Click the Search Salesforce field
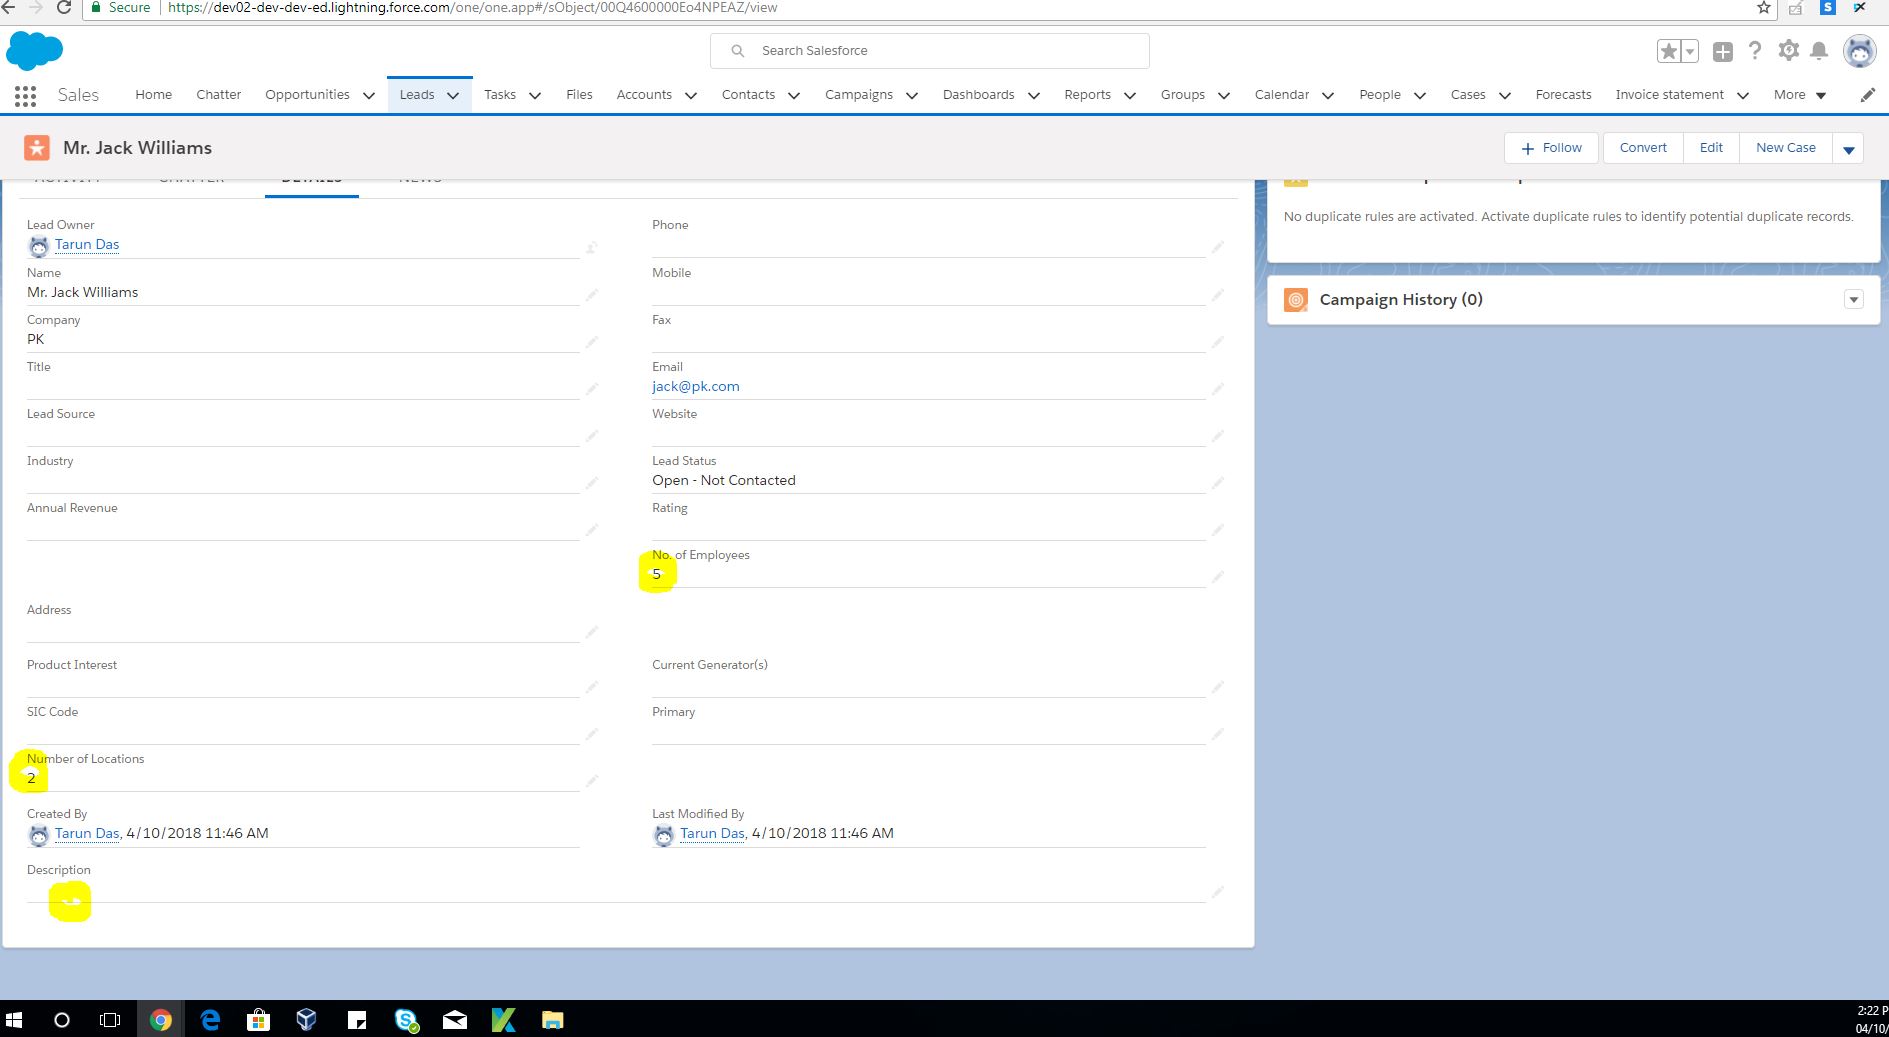Viewport: 1889px width, 1037px height. pyautogui.click(x=930, y=51)
